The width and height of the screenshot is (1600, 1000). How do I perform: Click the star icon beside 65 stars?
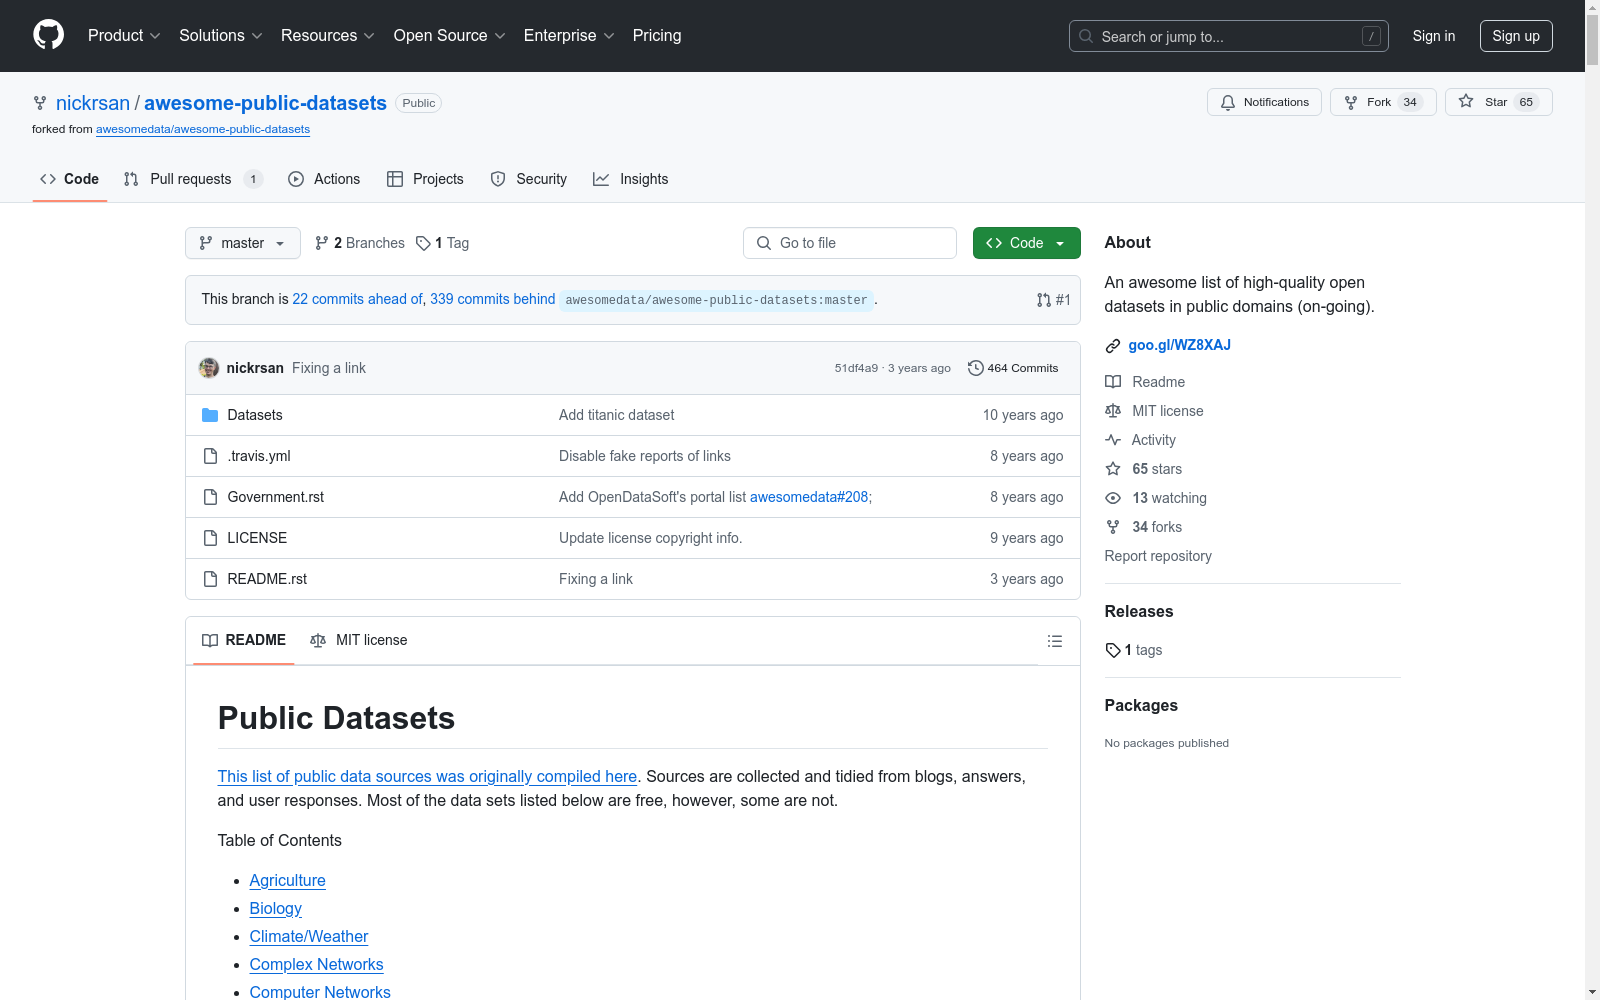point(1113,469)
